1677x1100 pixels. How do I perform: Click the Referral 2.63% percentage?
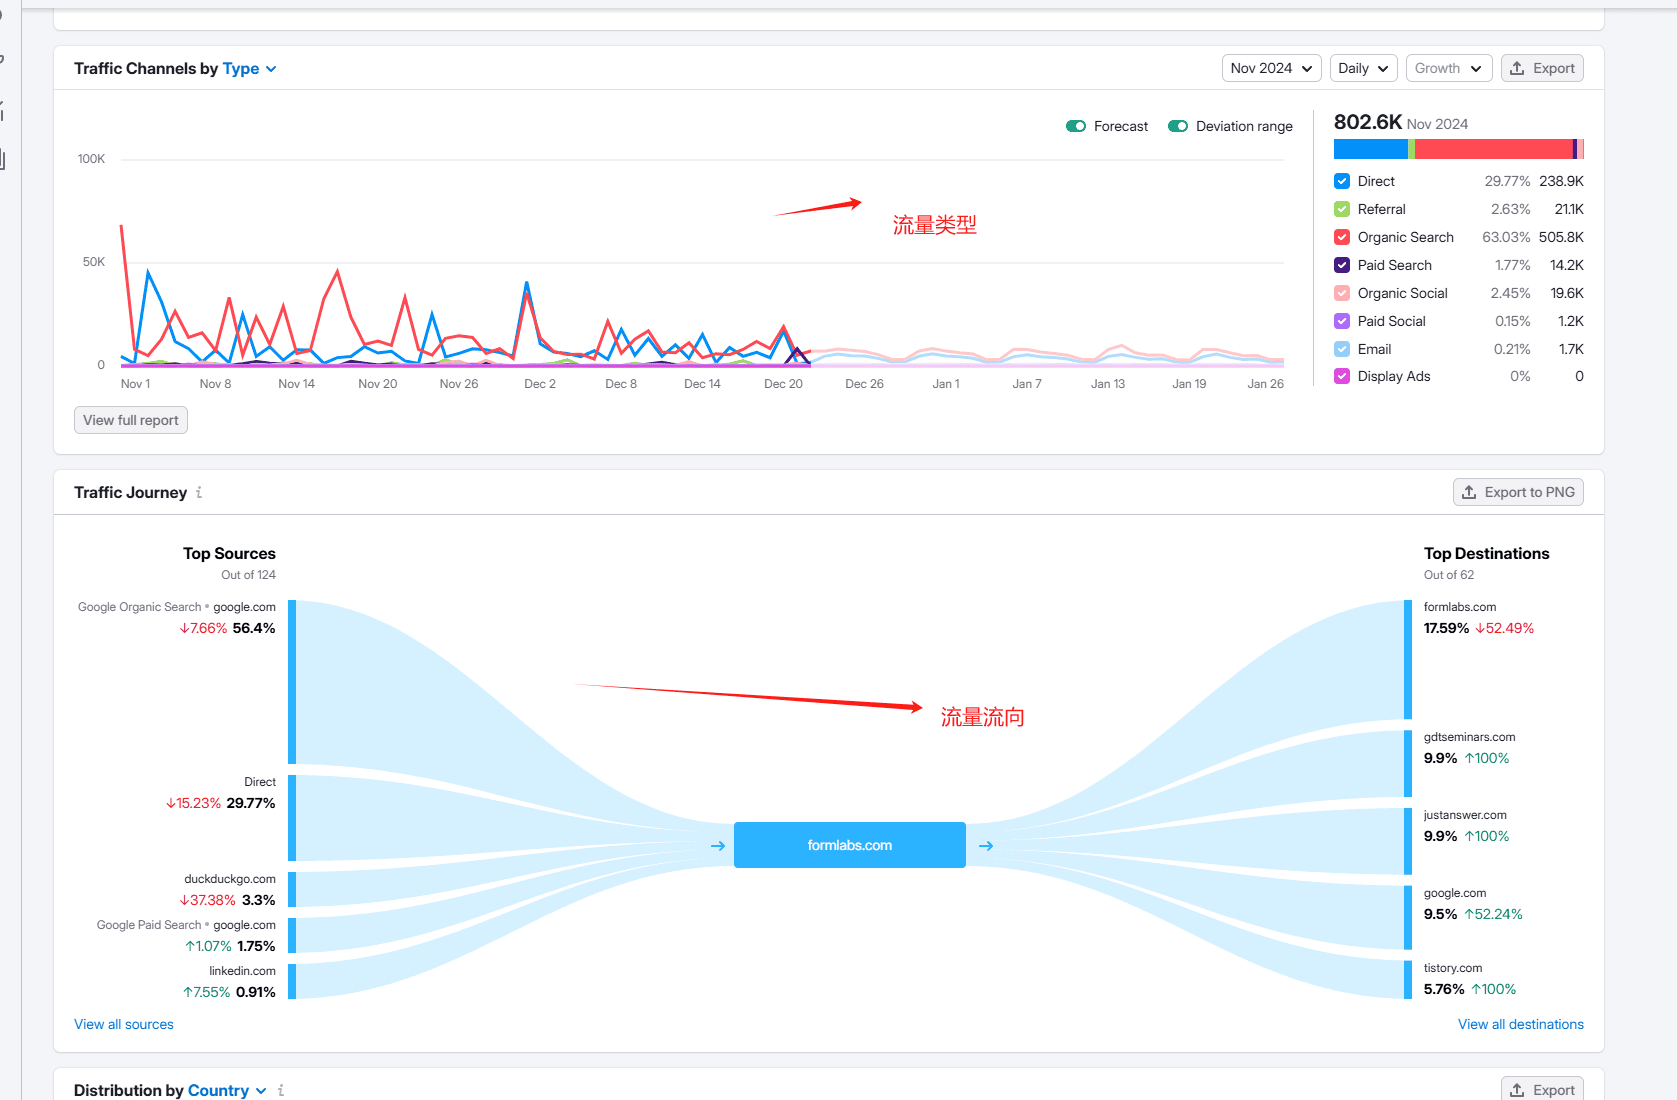(1510, 209)
